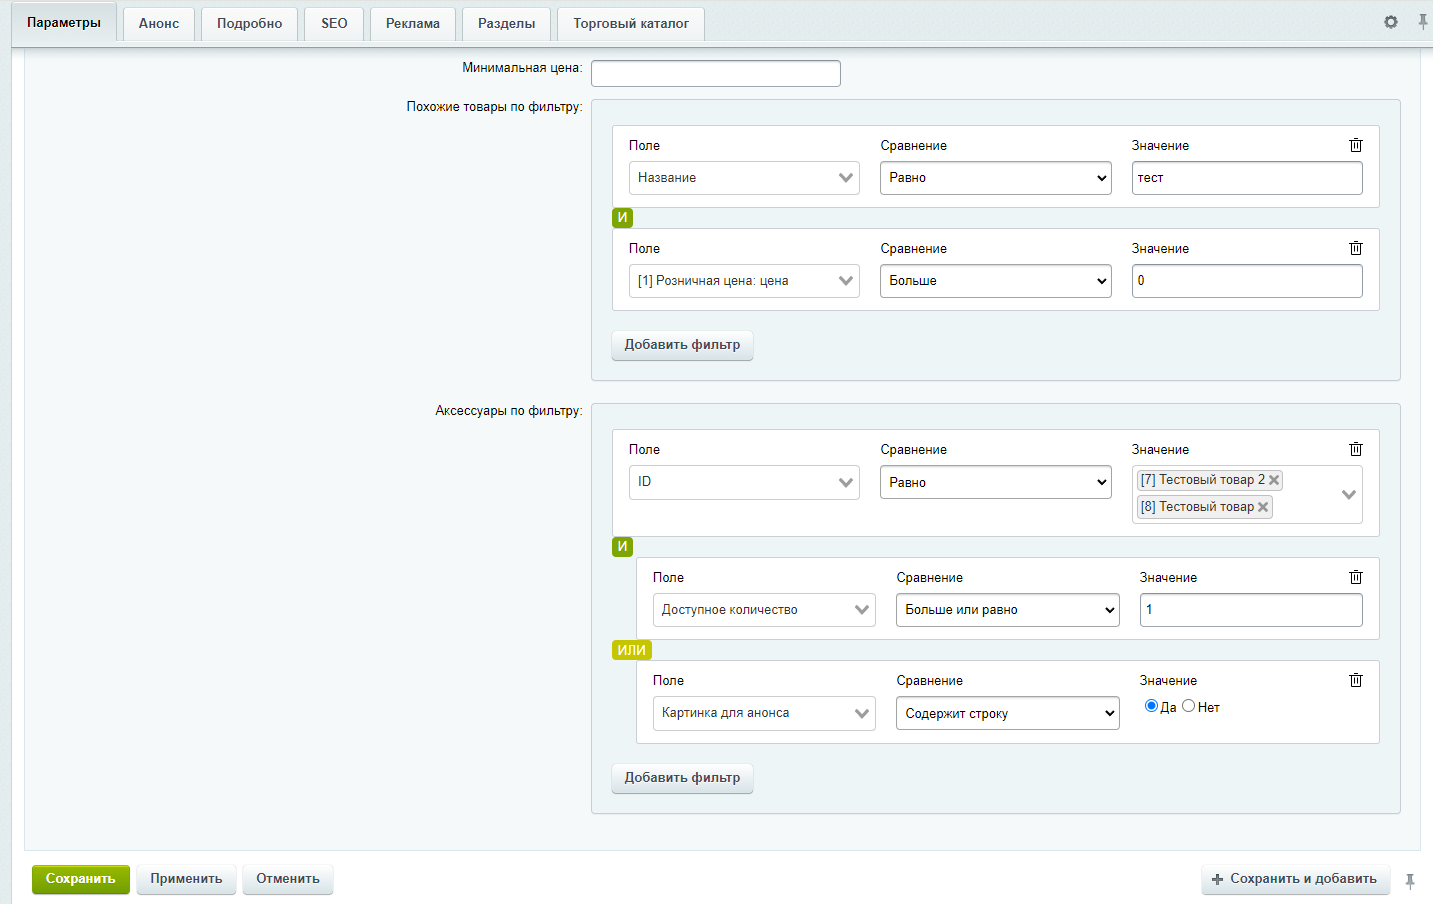Screen dimensions: 1433x904
Task: Delete the Картинка для анонса filter via trash icon
Action: [1356, 680]
